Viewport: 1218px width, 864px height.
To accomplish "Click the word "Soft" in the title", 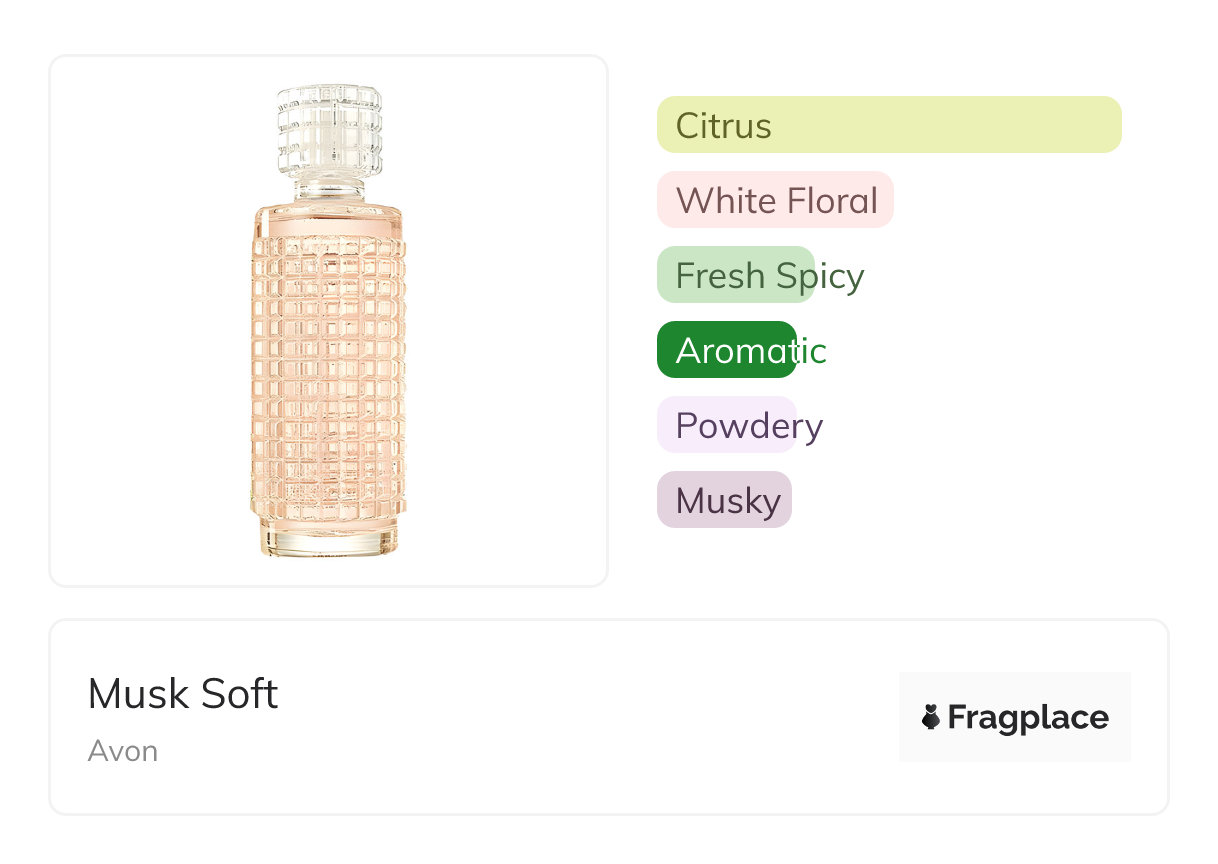I will point(240,693).
